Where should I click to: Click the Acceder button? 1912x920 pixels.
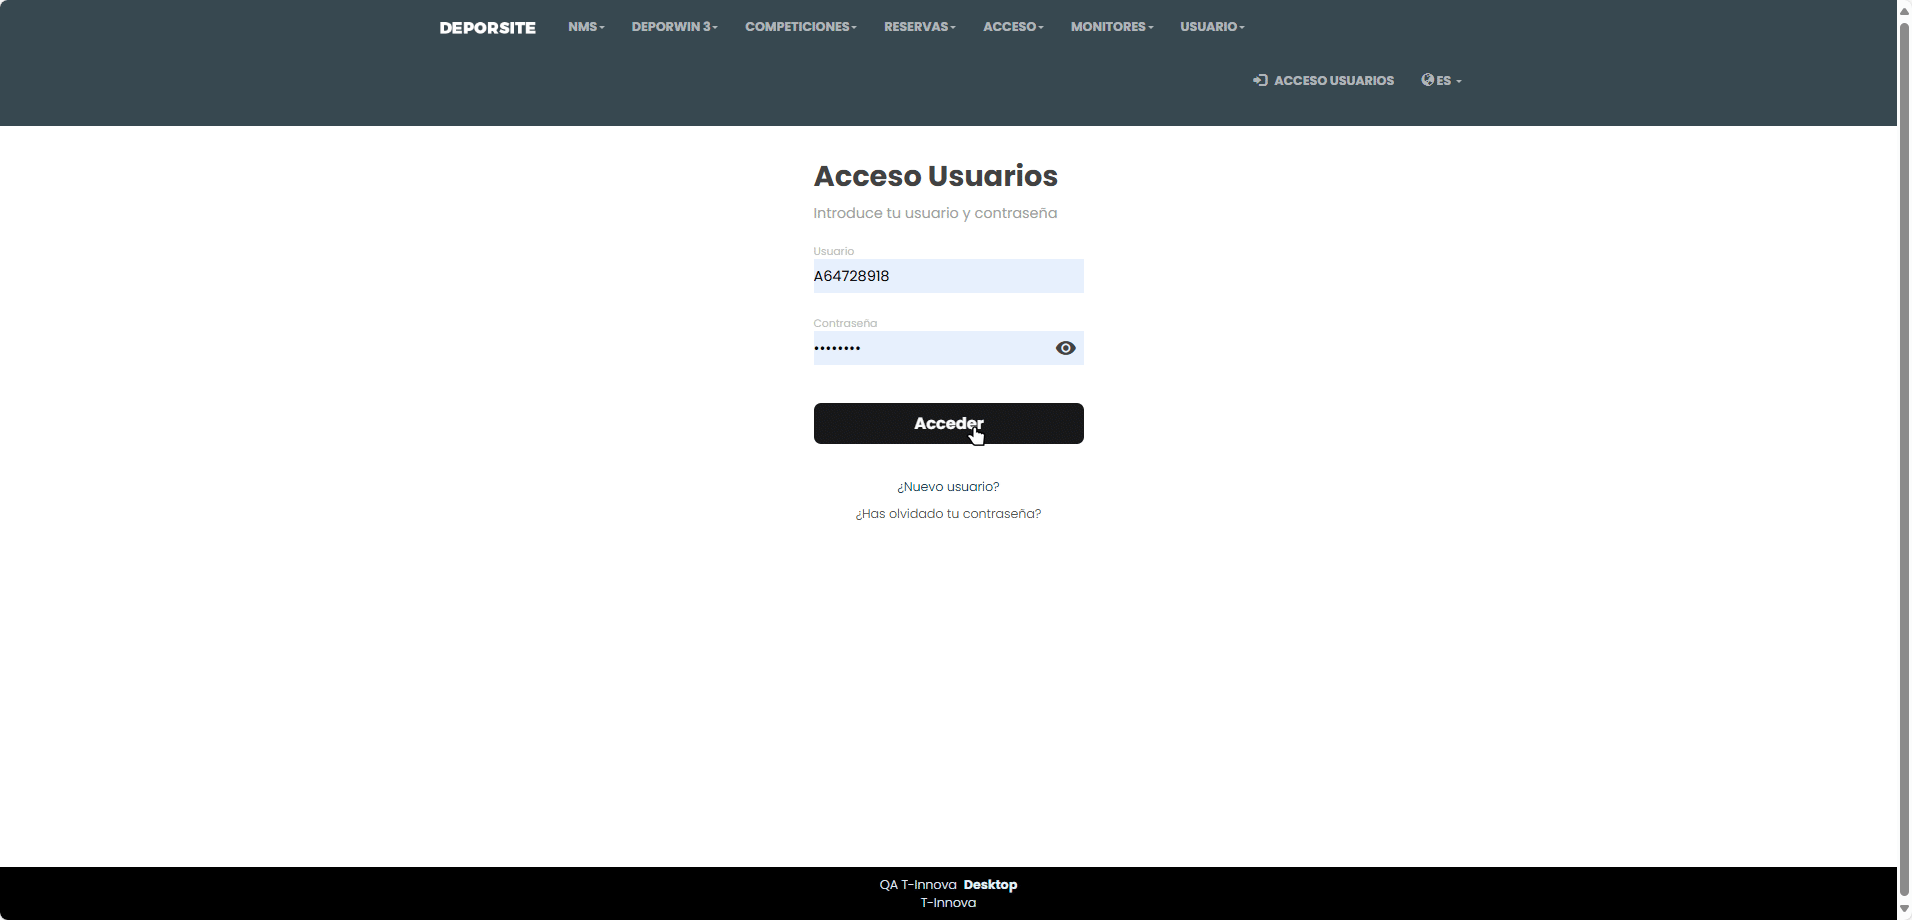[x=948, y=423]
